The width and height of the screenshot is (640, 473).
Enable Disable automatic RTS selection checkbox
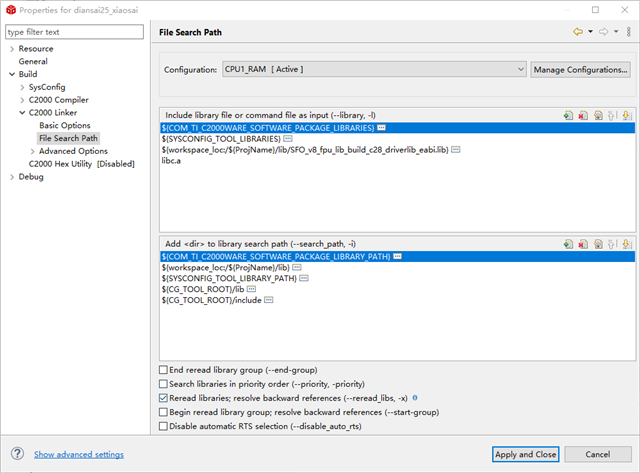pyautogui.click(x=164, y=426)
